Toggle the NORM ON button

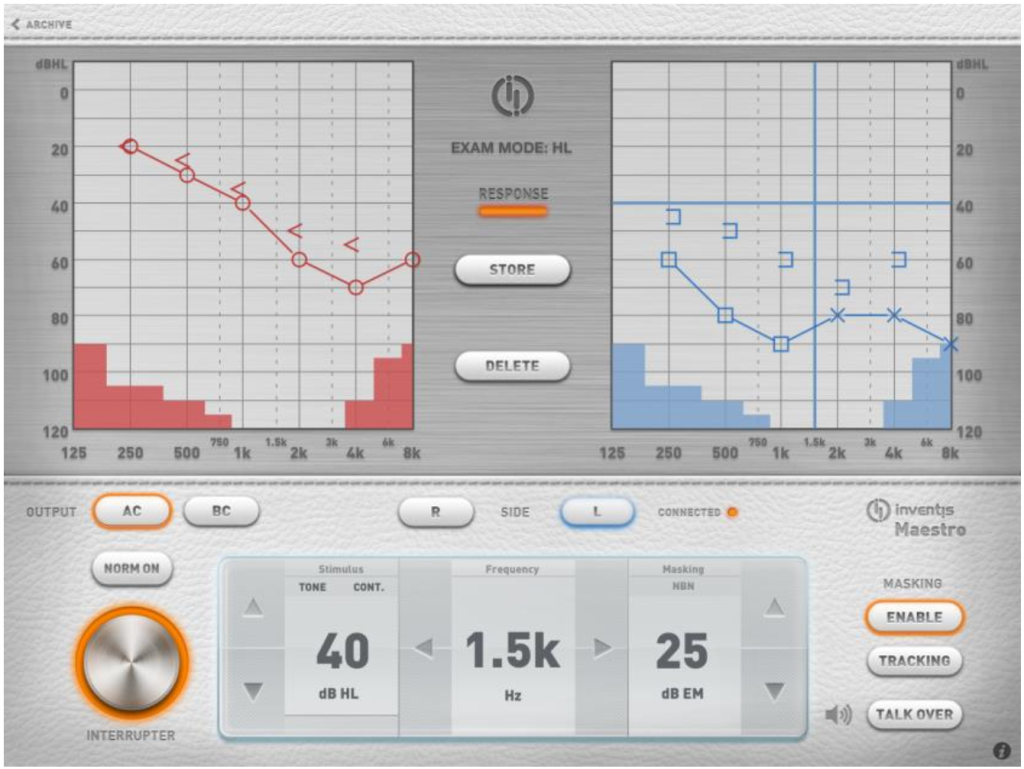tap(132, 568)
